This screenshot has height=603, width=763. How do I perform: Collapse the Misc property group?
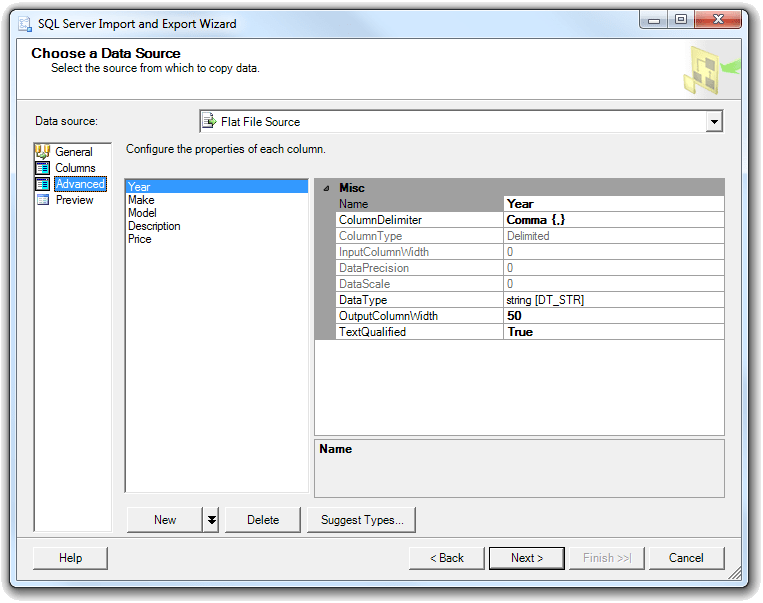(327, 188)
